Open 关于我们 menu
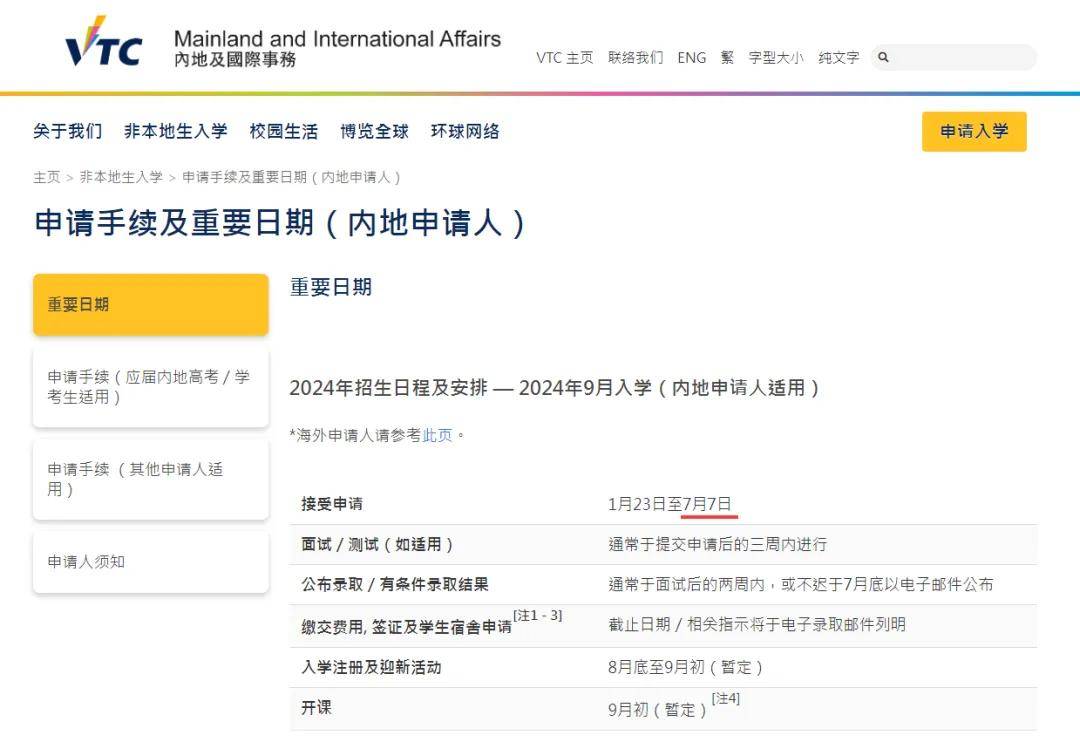The width and height of the screenshot is (1080, 742). pyautogui.click(x=66, y=131)
